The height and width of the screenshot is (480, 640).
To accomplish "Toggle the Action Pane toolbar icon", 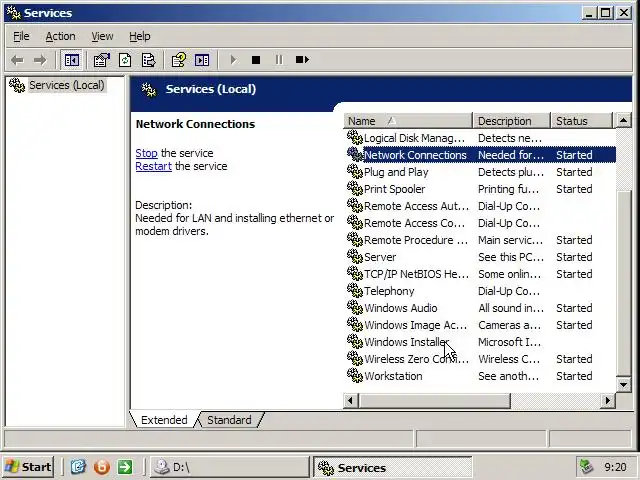I will click(202, 60).
